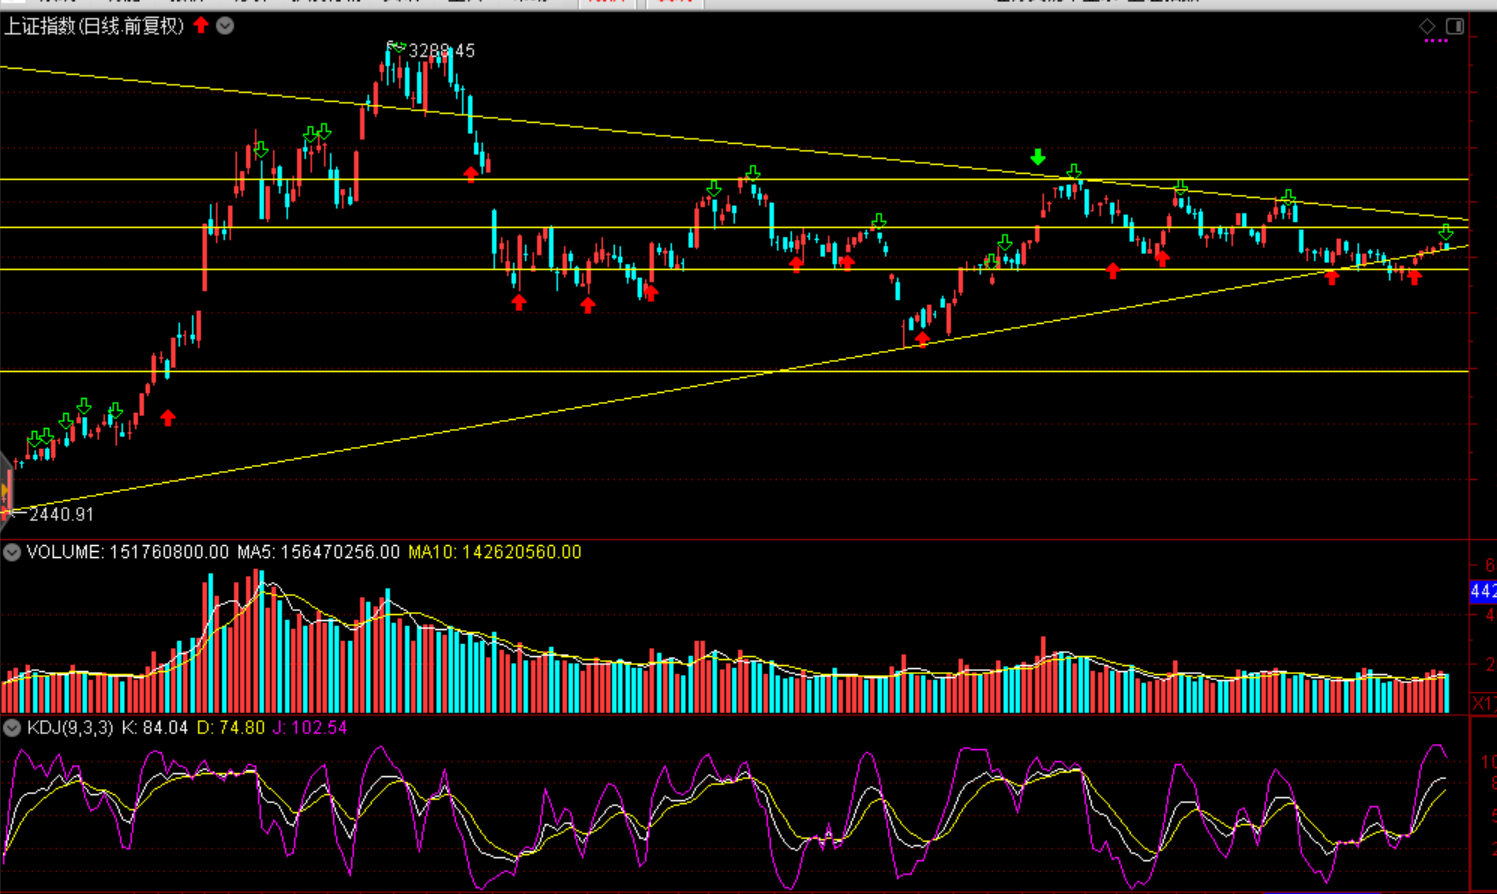Screen dimensions: 1497x894
Task: Click the J: 102.54 value label
Action: [x=309, y=728]
